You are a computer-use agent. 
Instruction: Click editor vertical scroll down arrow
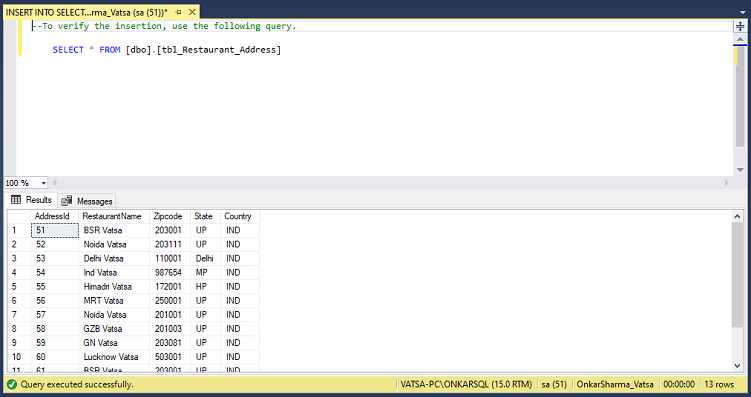(740, 170)
